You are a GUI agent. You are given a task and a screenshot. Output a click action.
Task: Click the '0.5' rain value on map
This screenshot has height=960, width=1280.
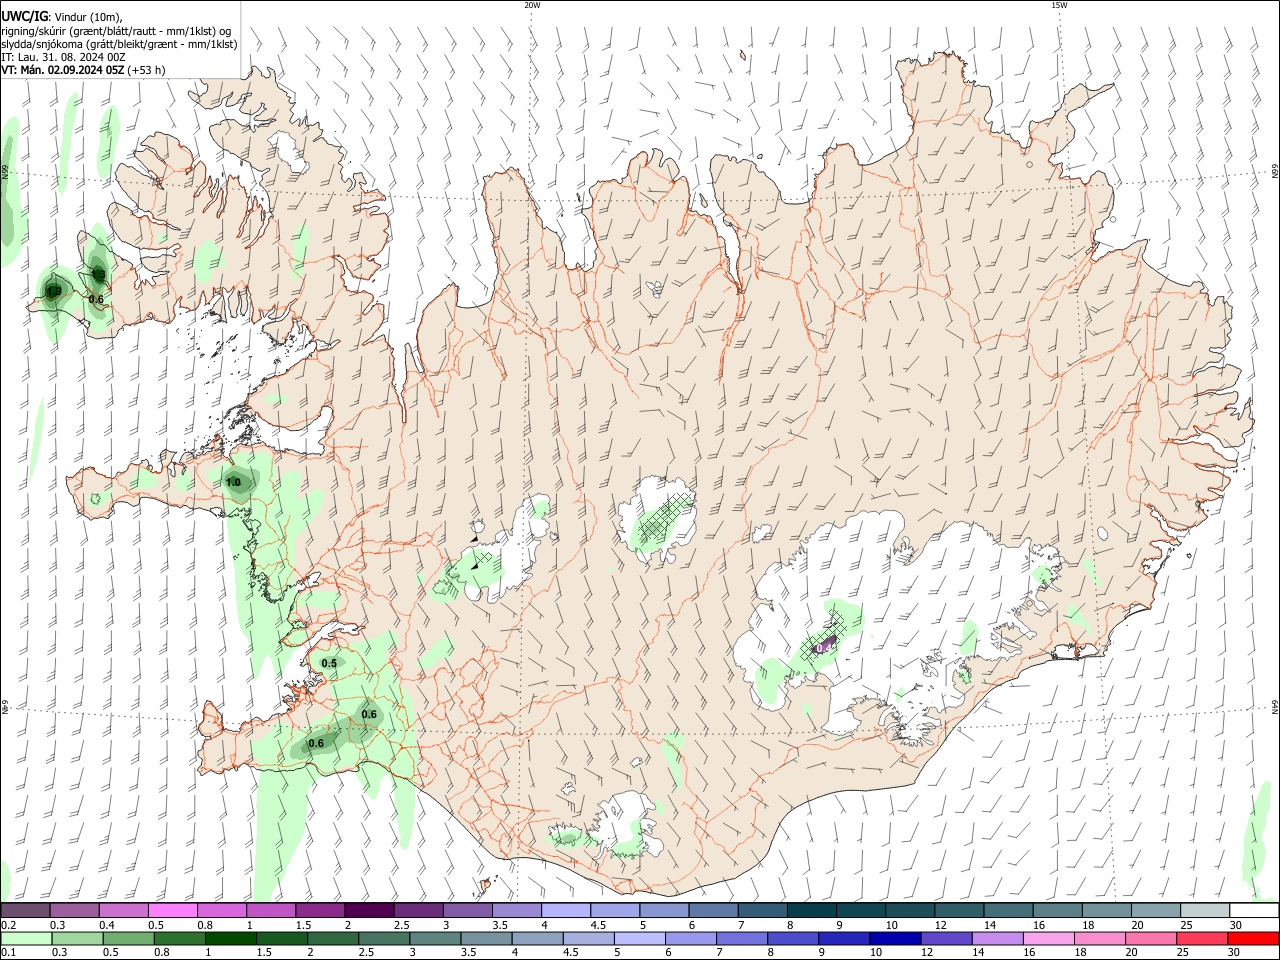[329, 663]
